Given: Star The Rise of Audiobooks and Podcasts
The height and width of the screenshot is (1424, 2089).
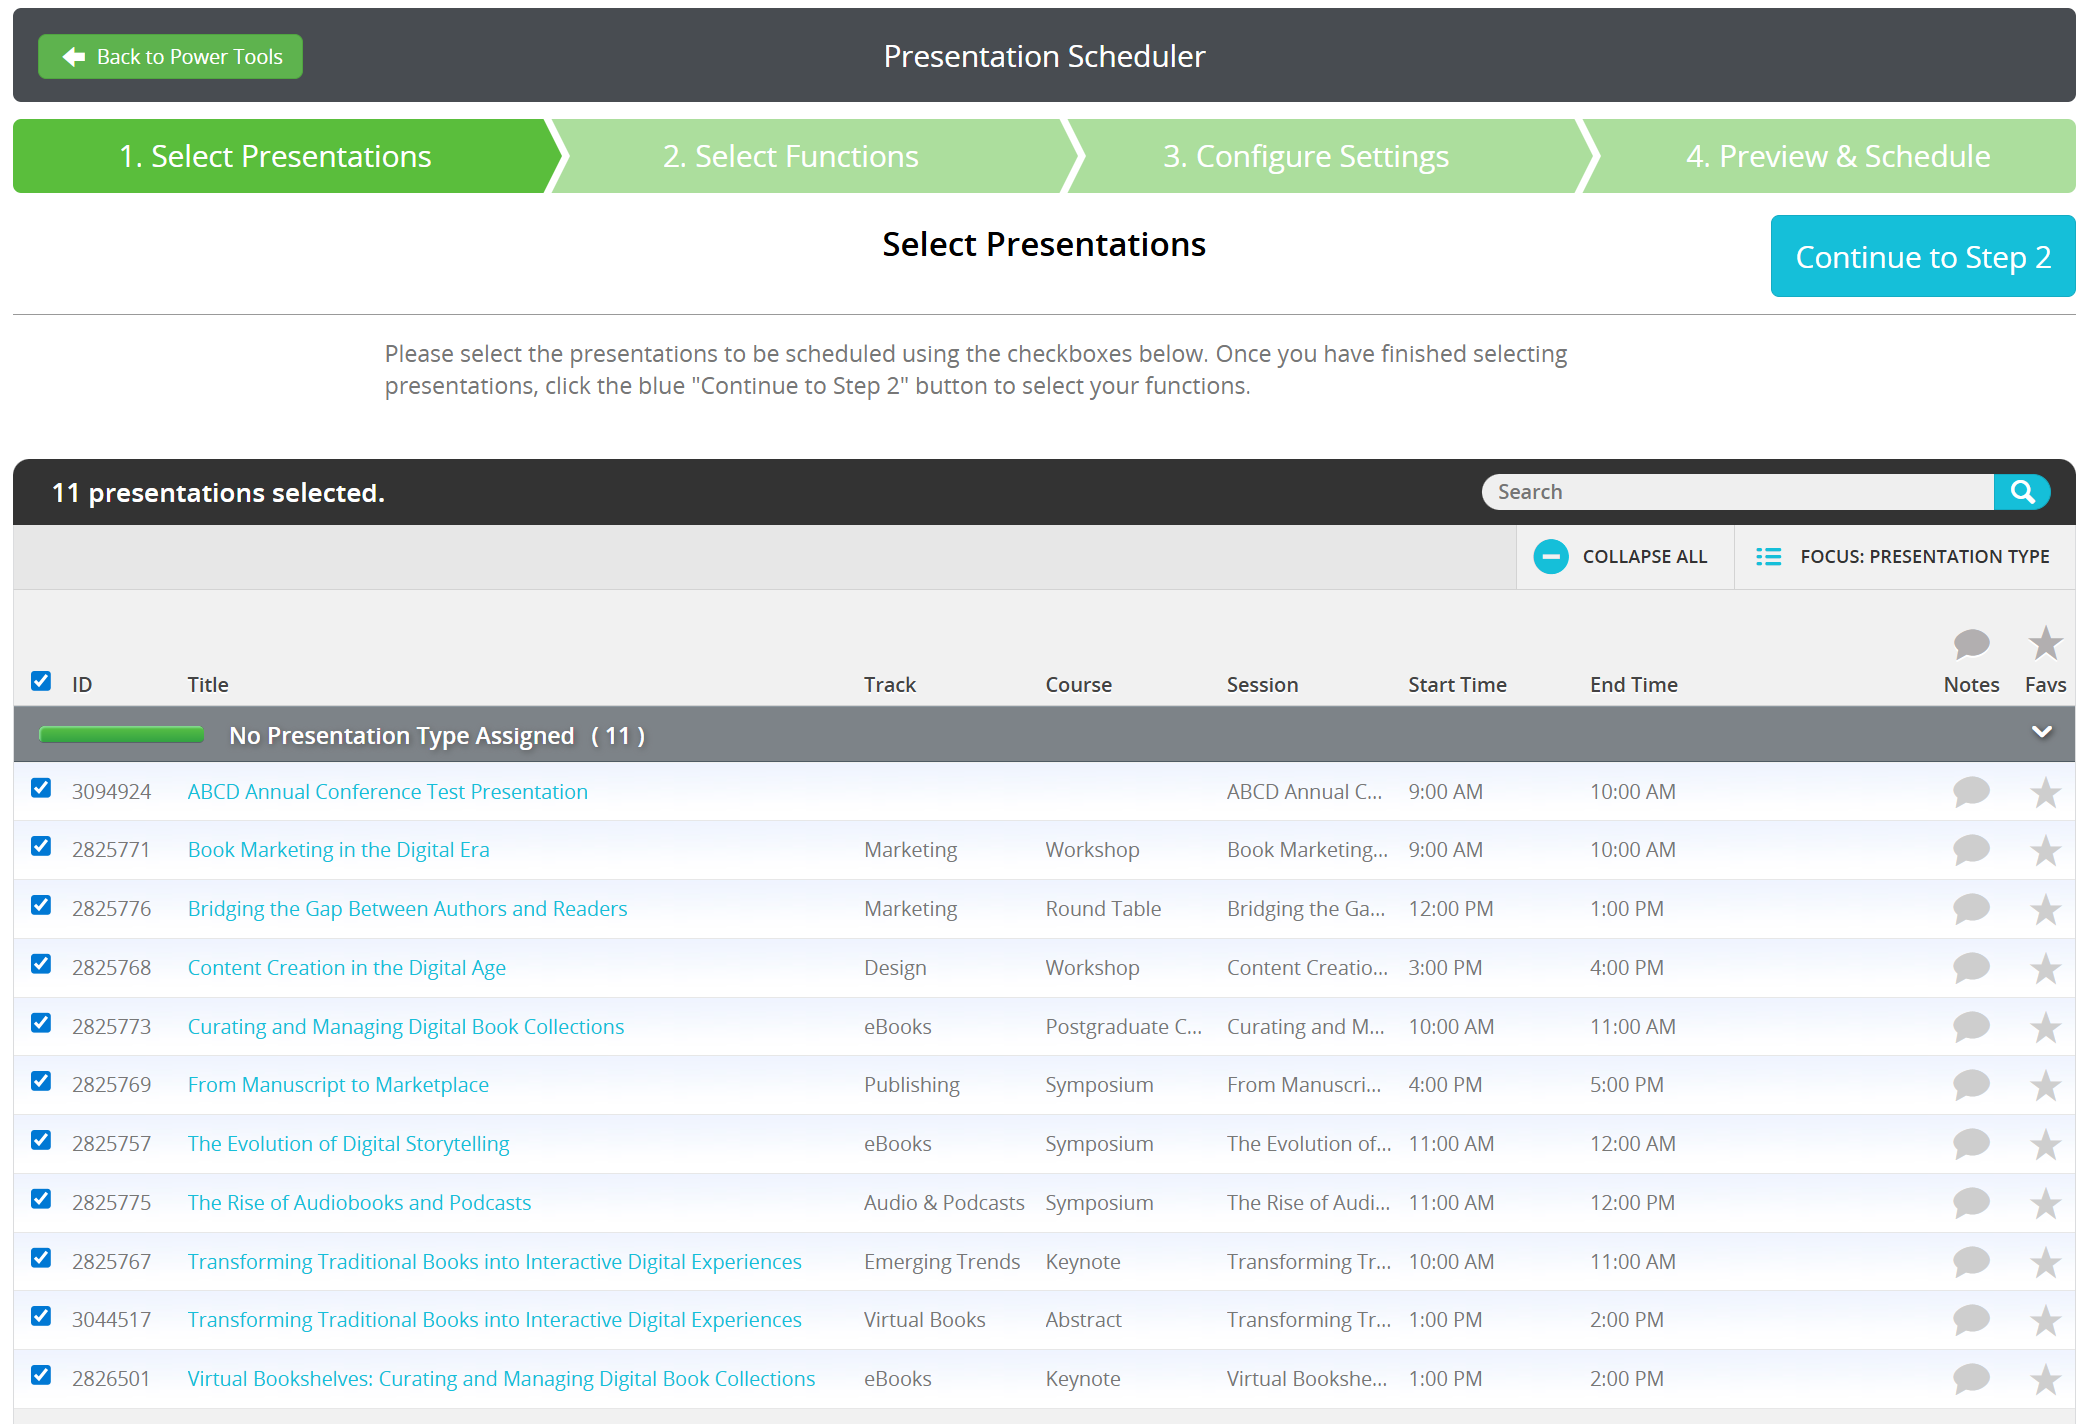Looking at the screenshot, I should (2045, 1203).
